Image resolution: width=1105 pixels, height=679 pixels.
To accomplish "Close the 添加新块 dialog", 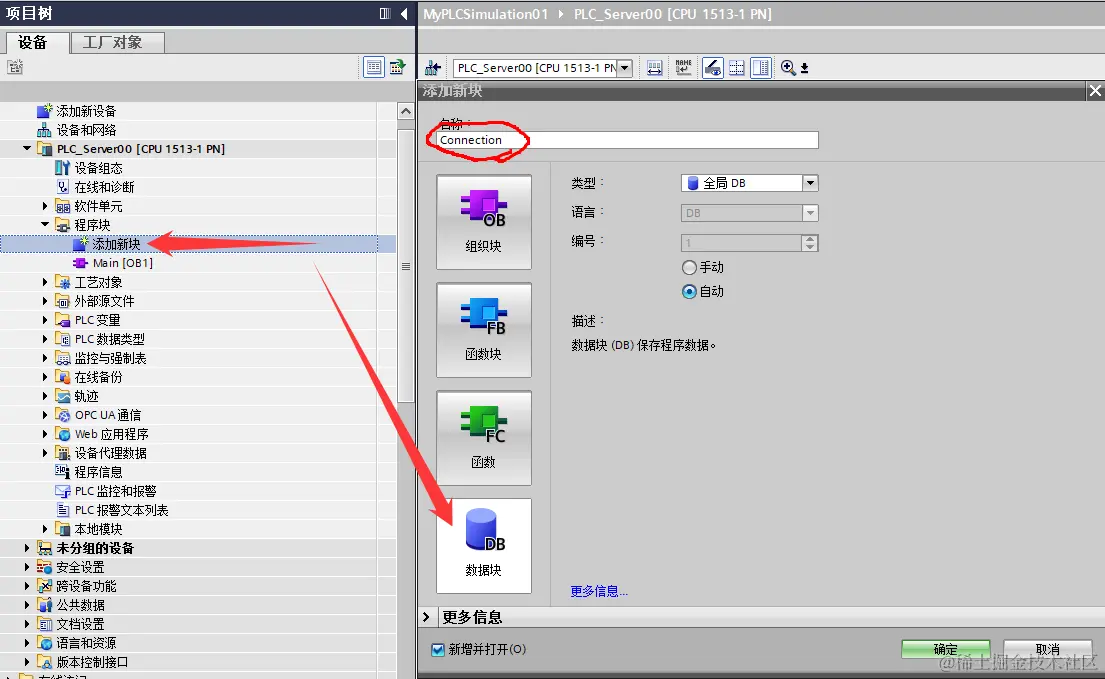I will point(1094,91).
